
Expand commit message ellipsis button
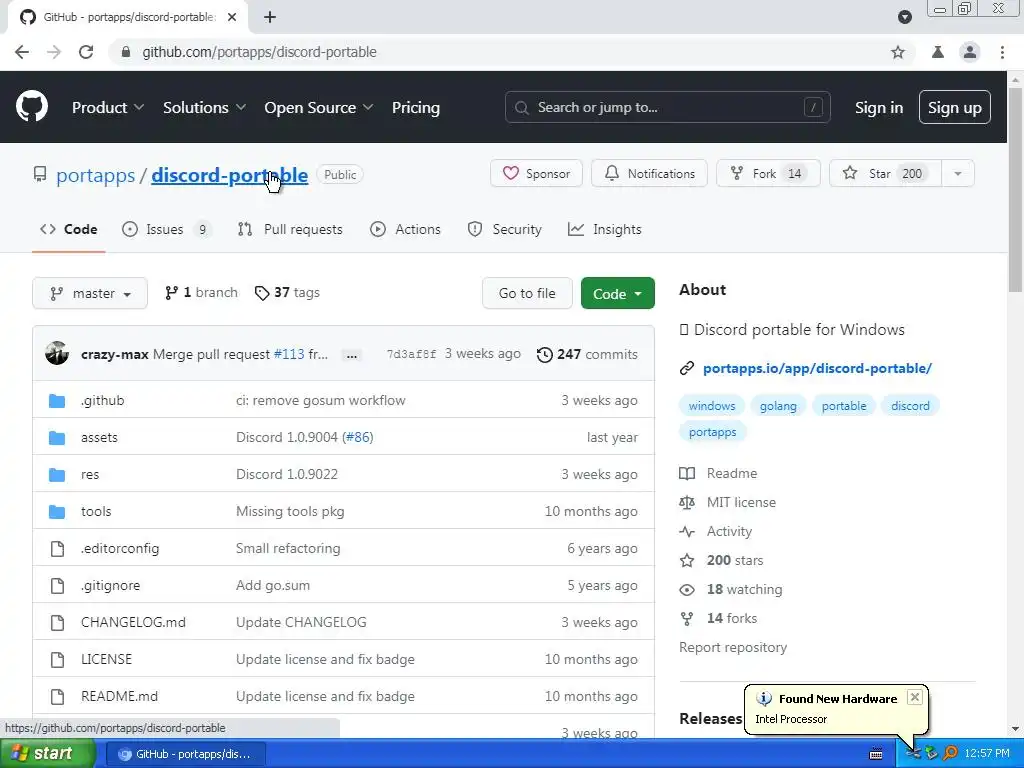(x=351, y=355)
